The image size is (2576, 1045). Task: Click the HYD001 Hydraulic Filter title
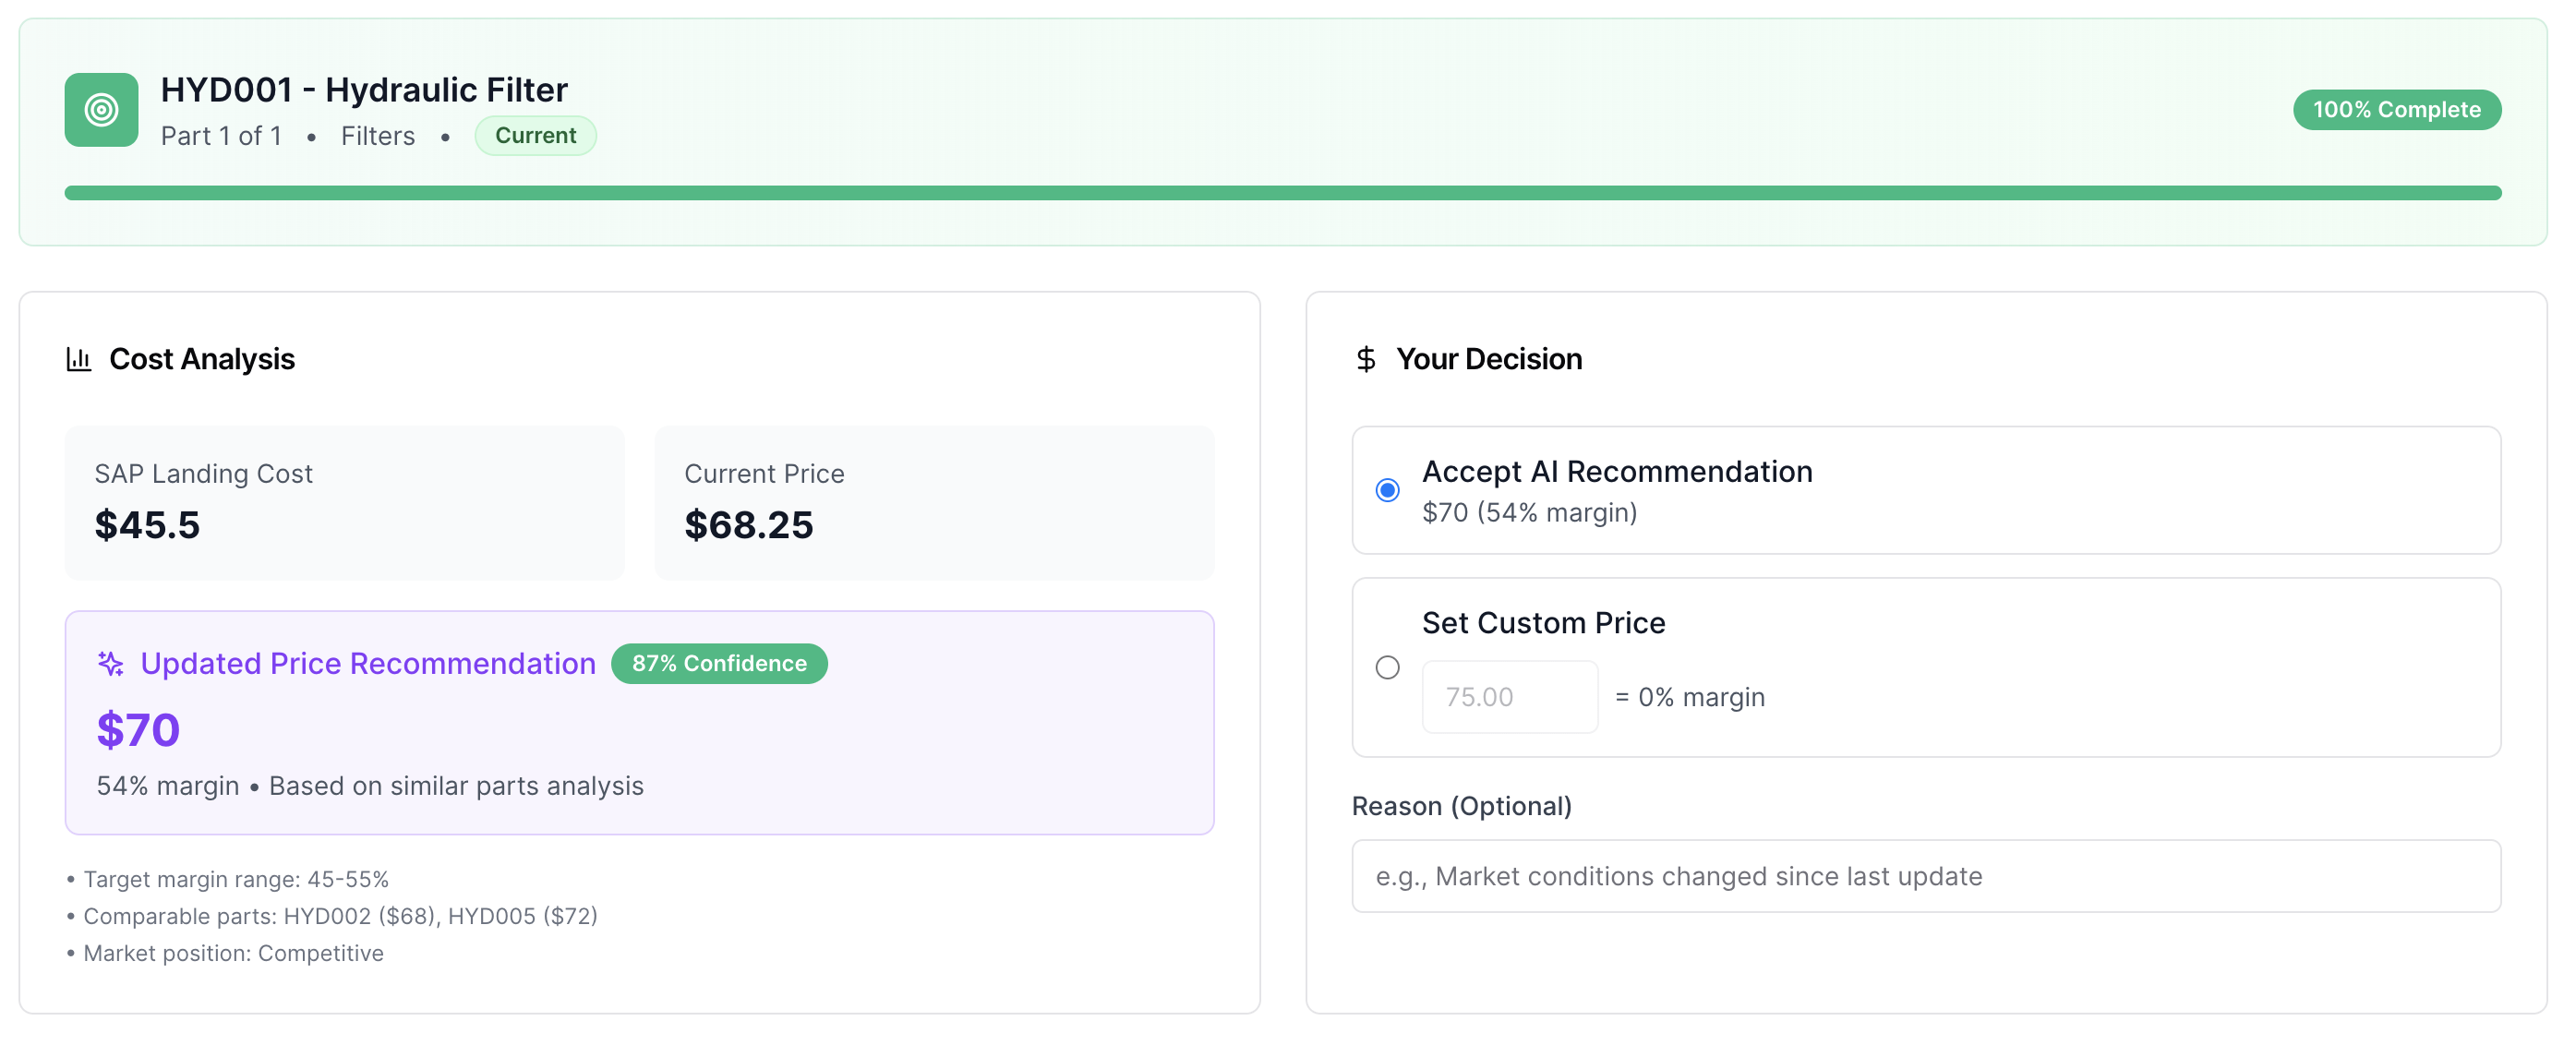pos(364,90)
